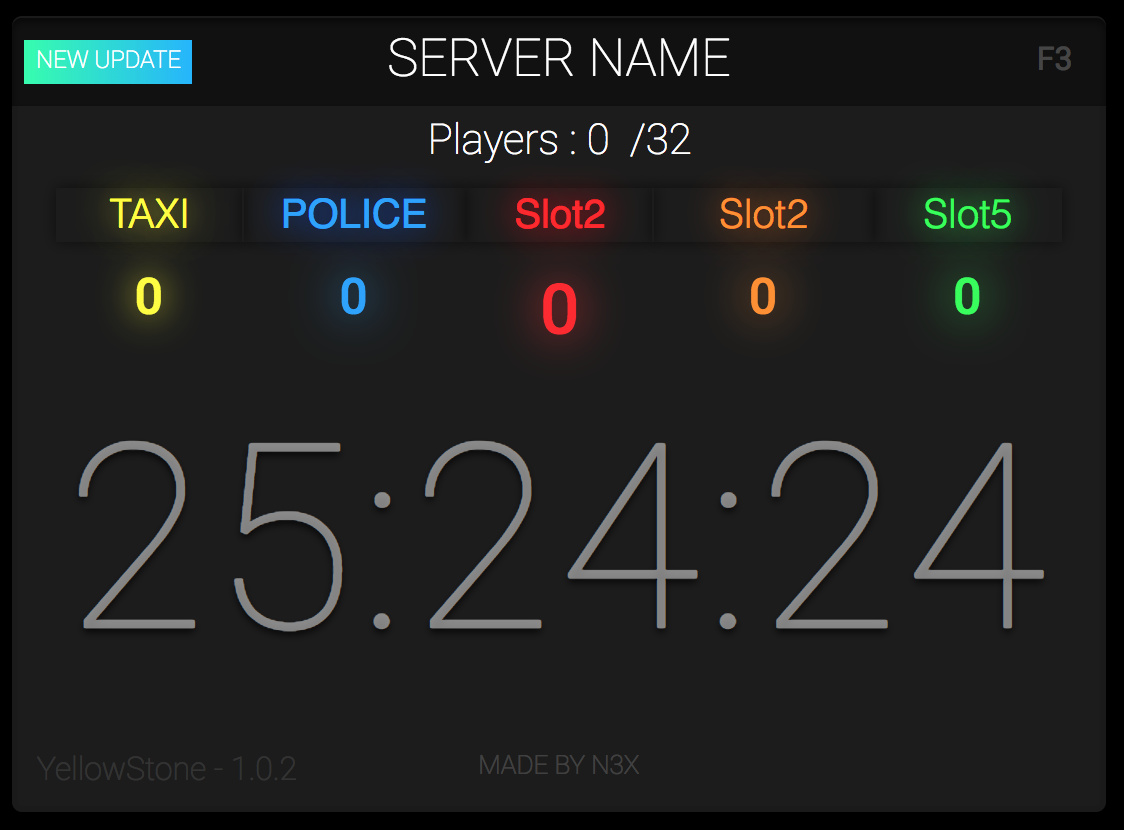Click the /32 max players value
The height and width of the screenshot is (830, 1124).
pos(660,140)
